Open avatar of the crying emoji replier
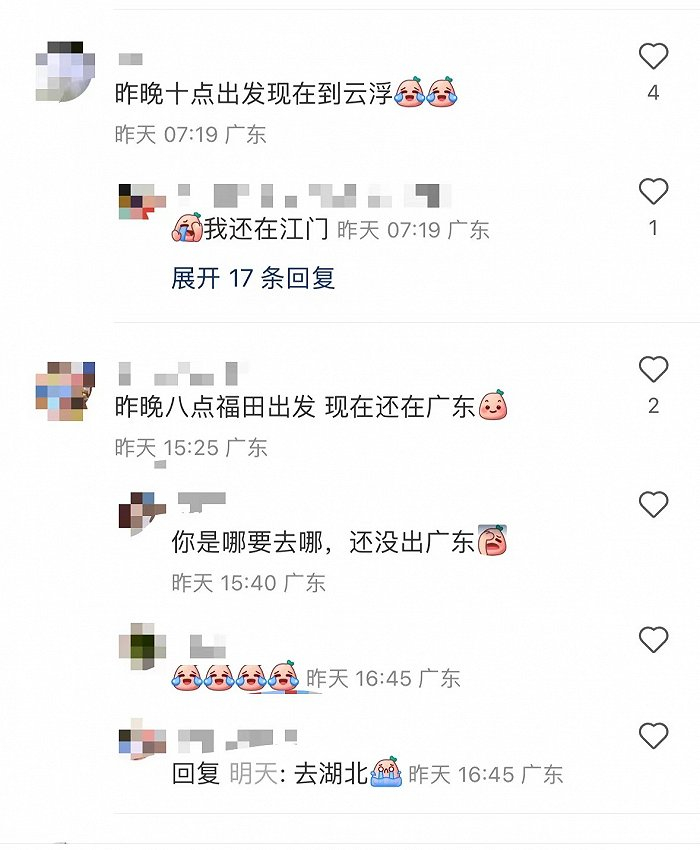The height and width of the screenshot is (850, 700). point(142,647)
